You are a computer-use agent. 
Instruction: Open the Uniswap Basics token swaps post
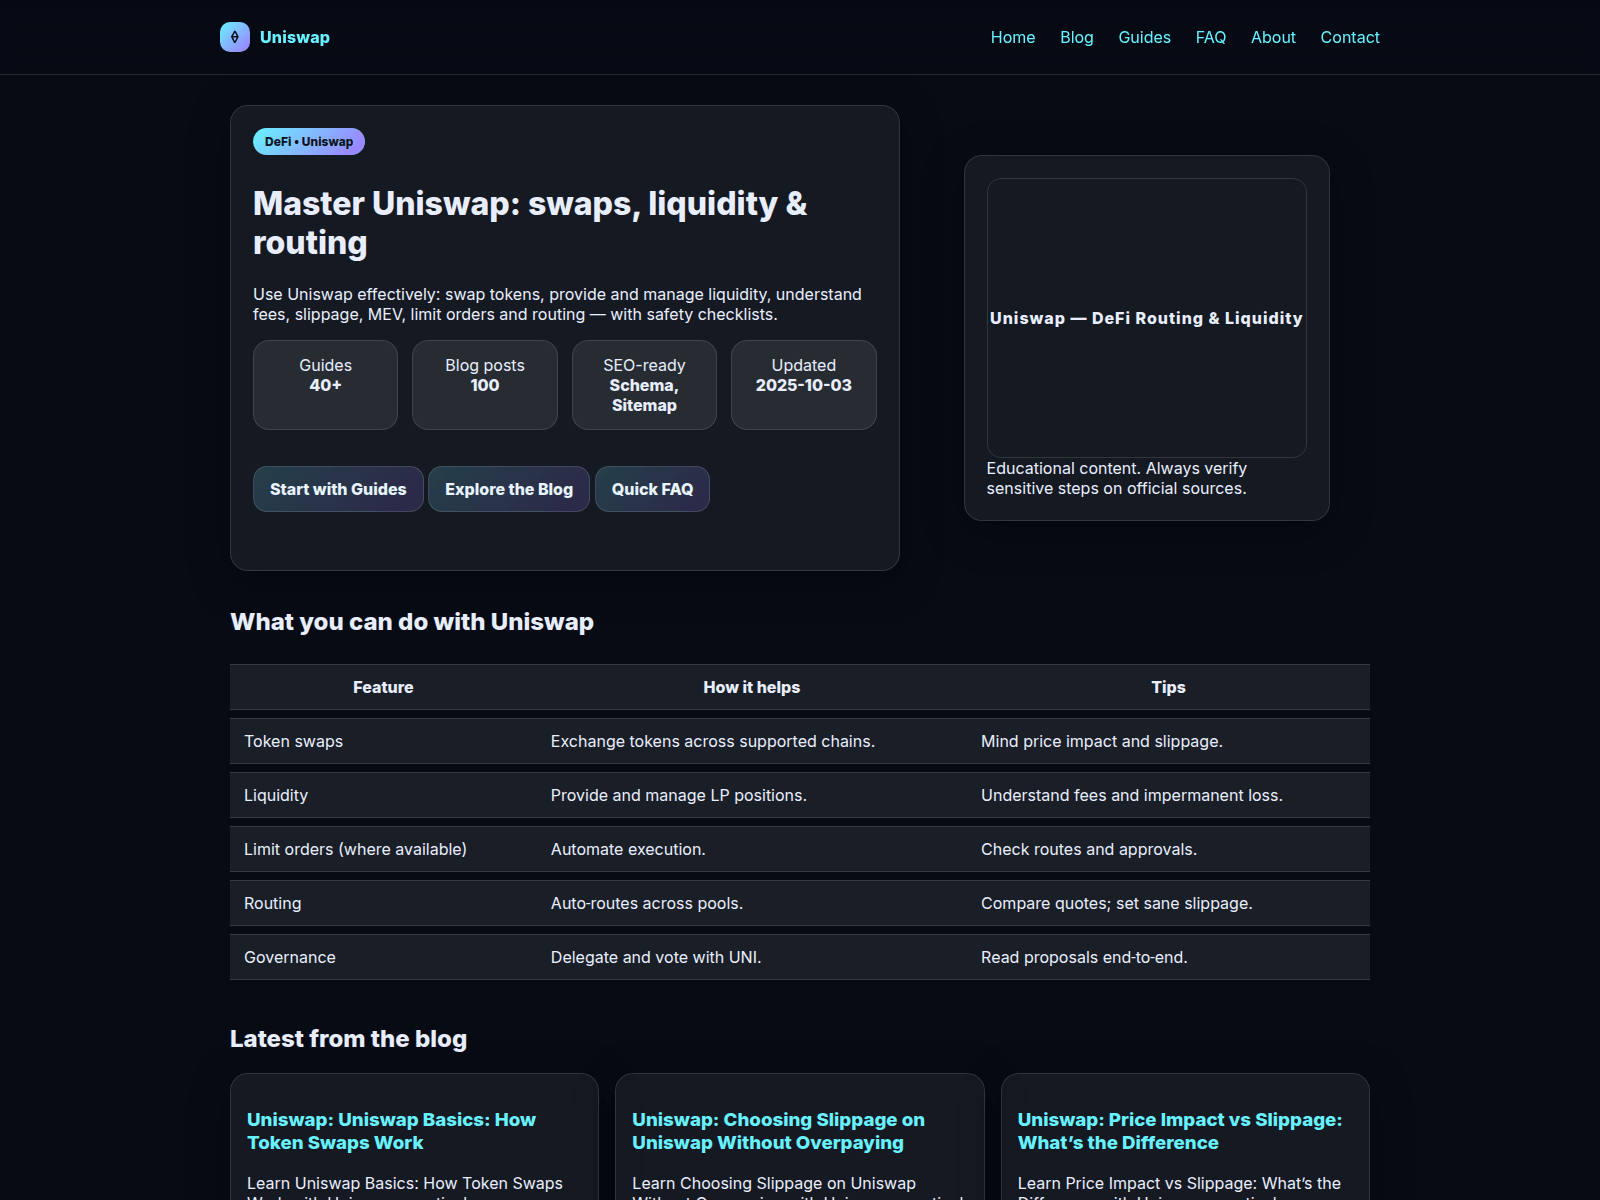click(x=391, y=1131)
